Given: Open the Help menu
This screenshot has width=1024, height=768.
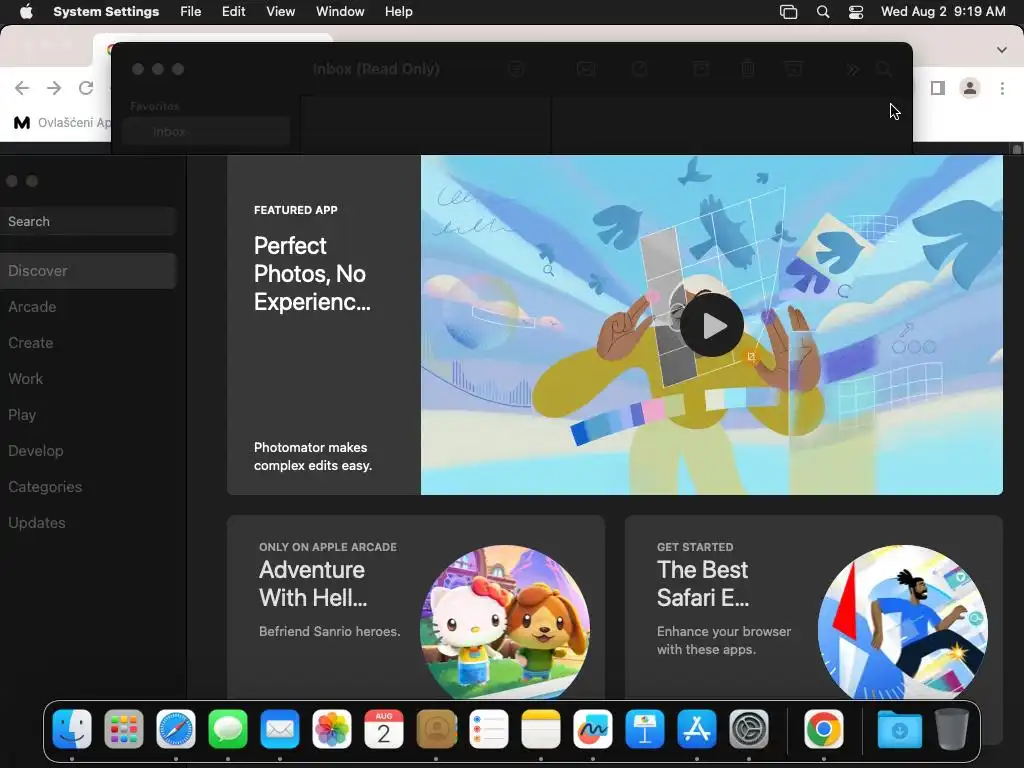Looking at the screenshot, I should [398, 12].
